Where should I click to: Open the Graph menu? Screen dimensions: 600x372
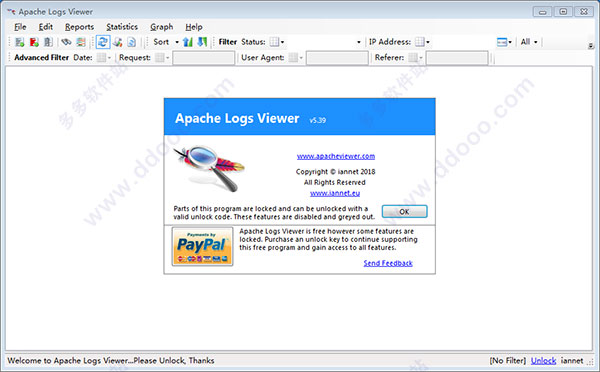pyautogui.click(x=161, y=27)
